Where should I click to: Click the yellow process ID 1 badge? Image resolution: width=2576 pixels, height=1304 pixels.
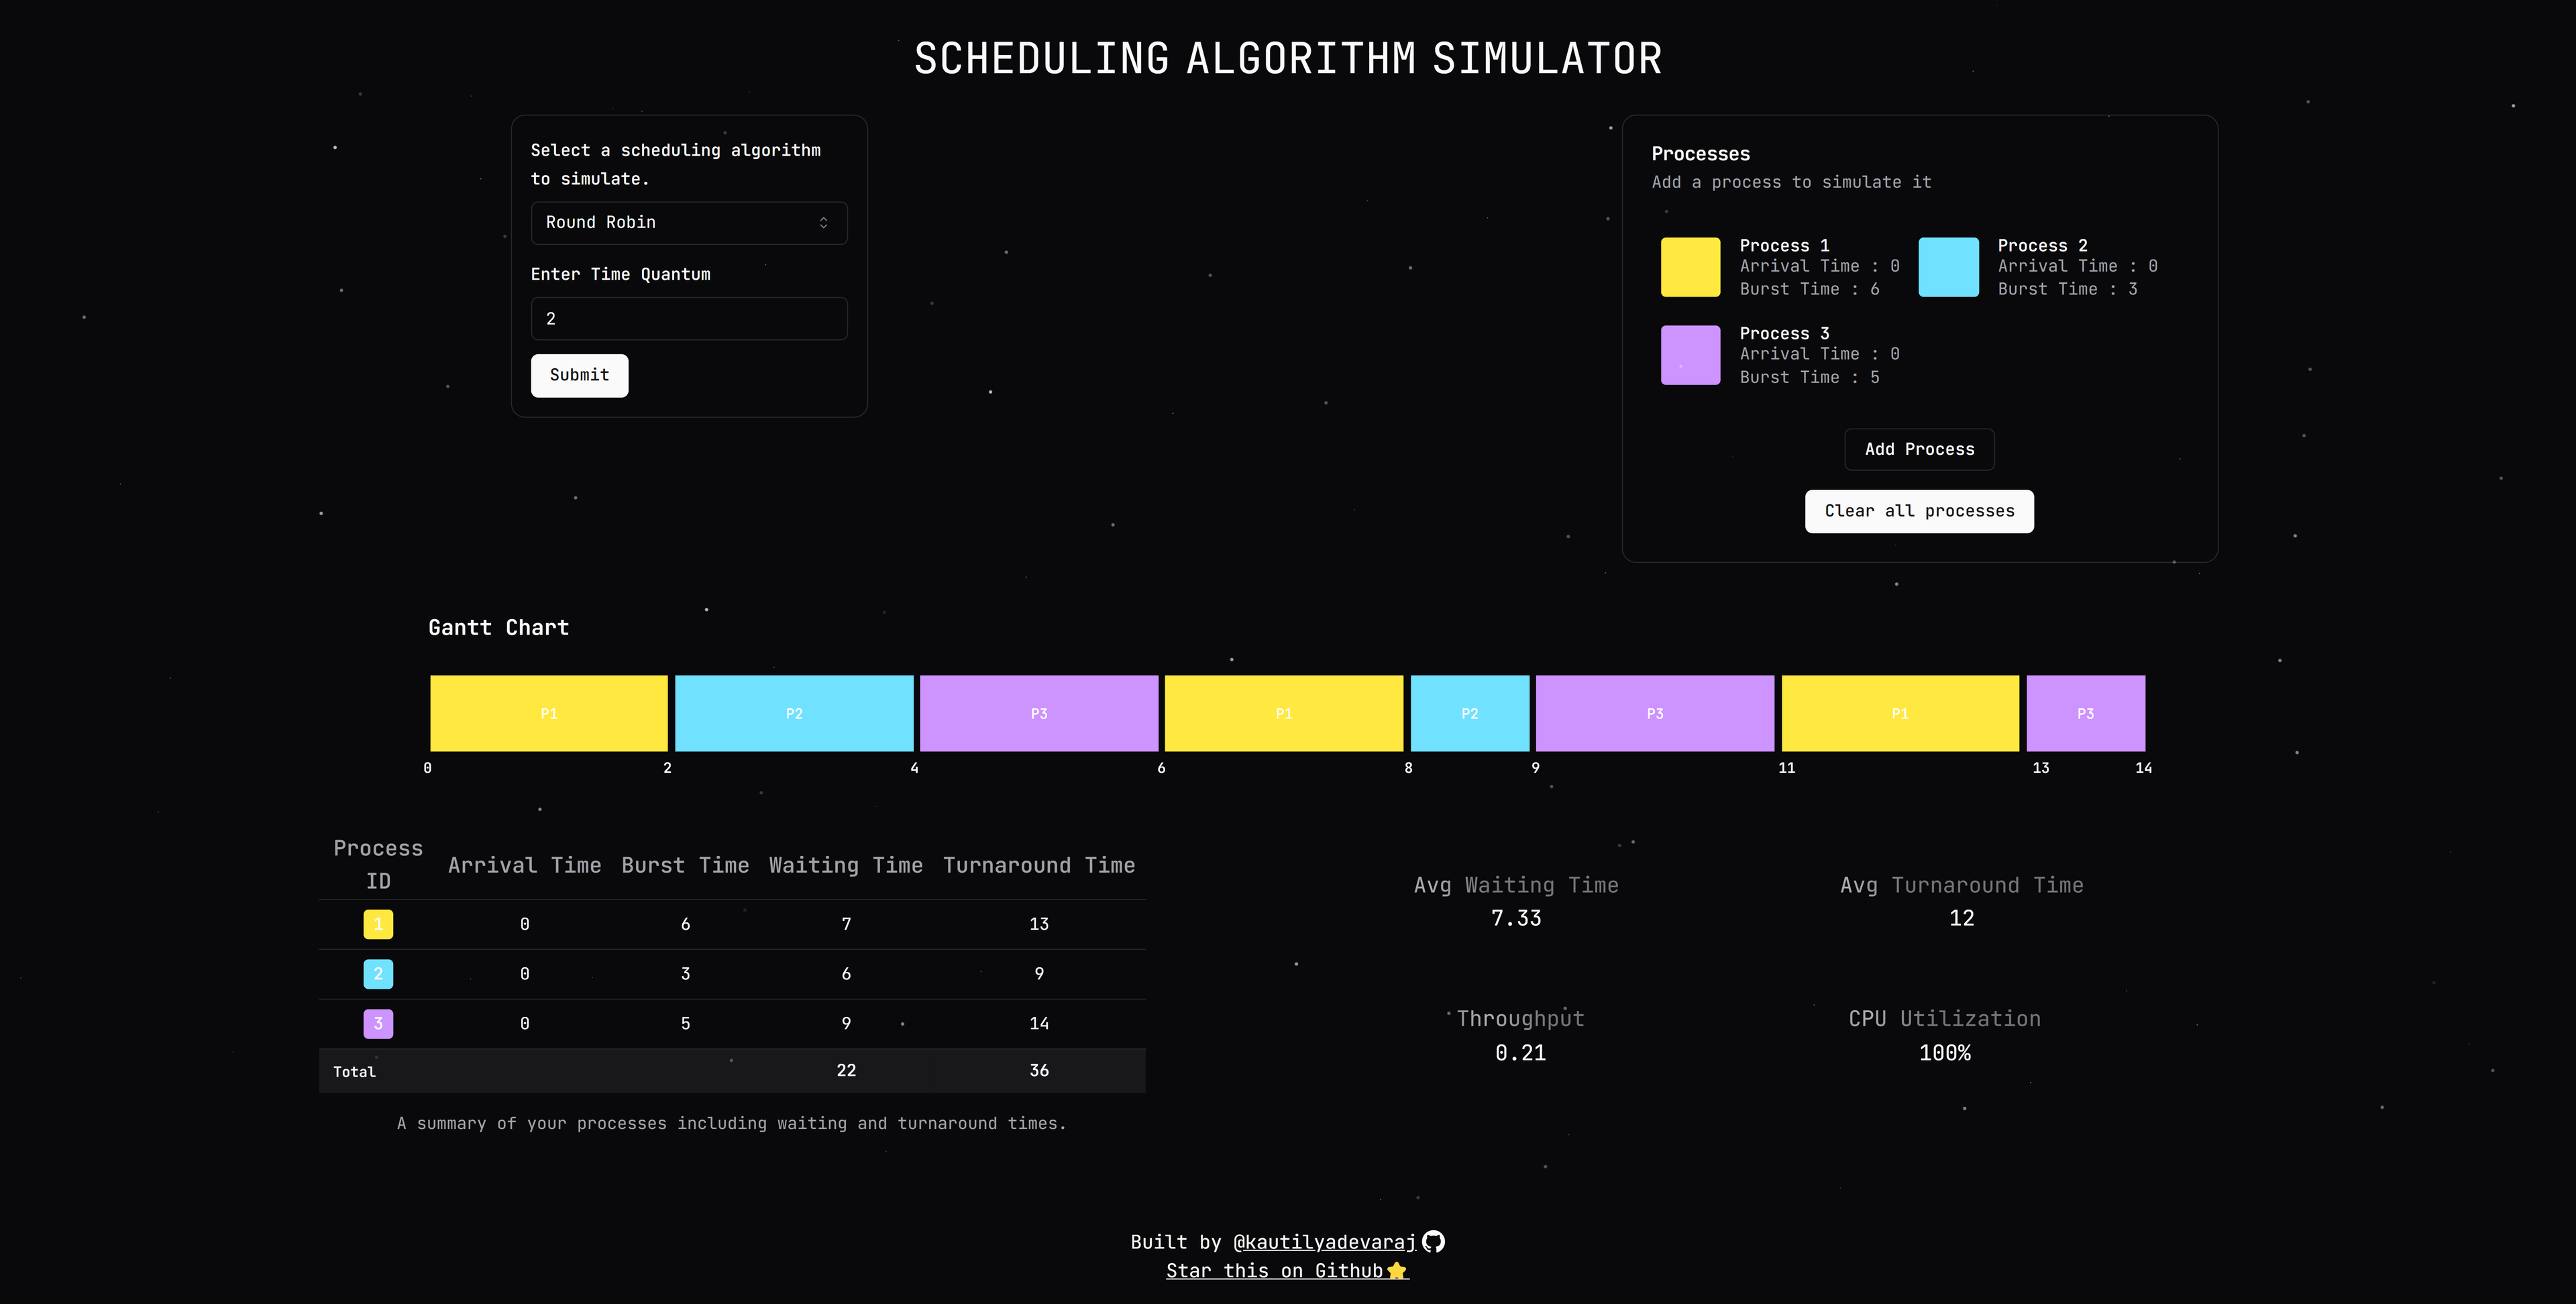click(378, 924)
